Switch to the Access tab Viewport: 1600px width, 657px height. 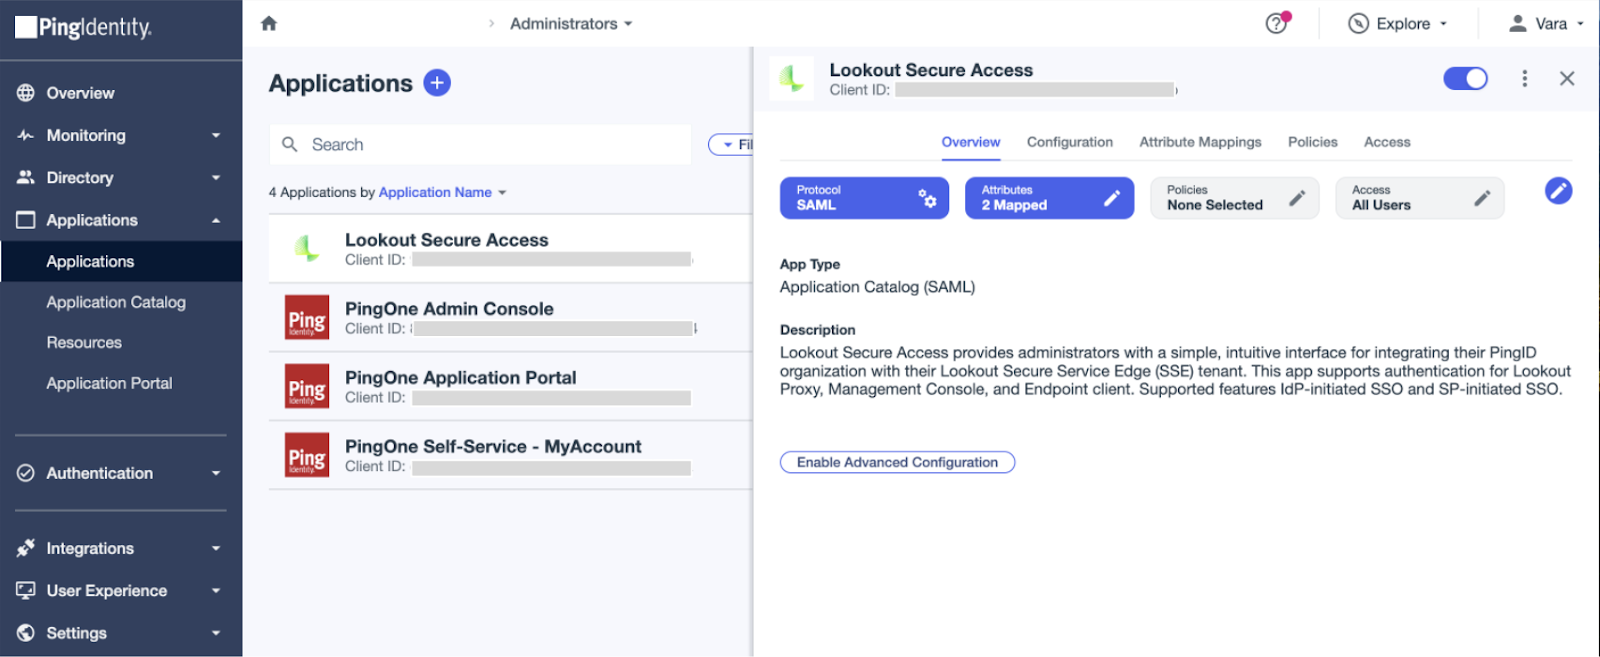click(x=1387, y=142)
